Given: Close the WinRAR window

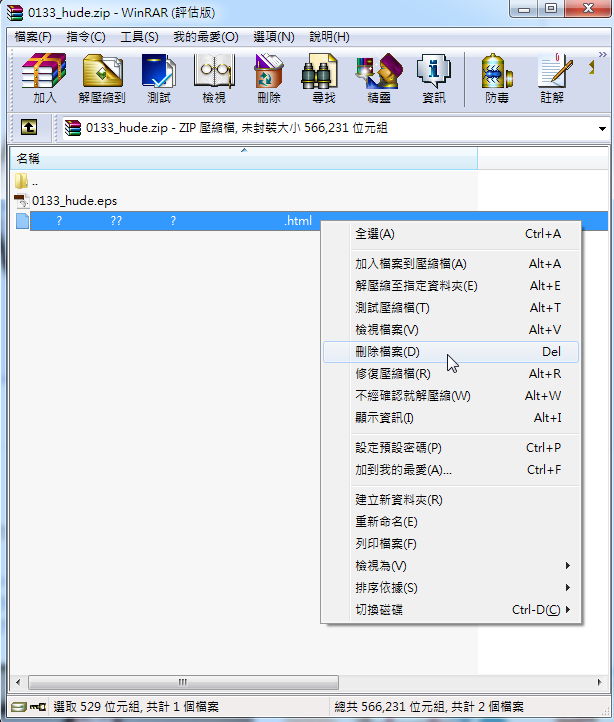Looking at the screenshot, I should pos(588,9).
